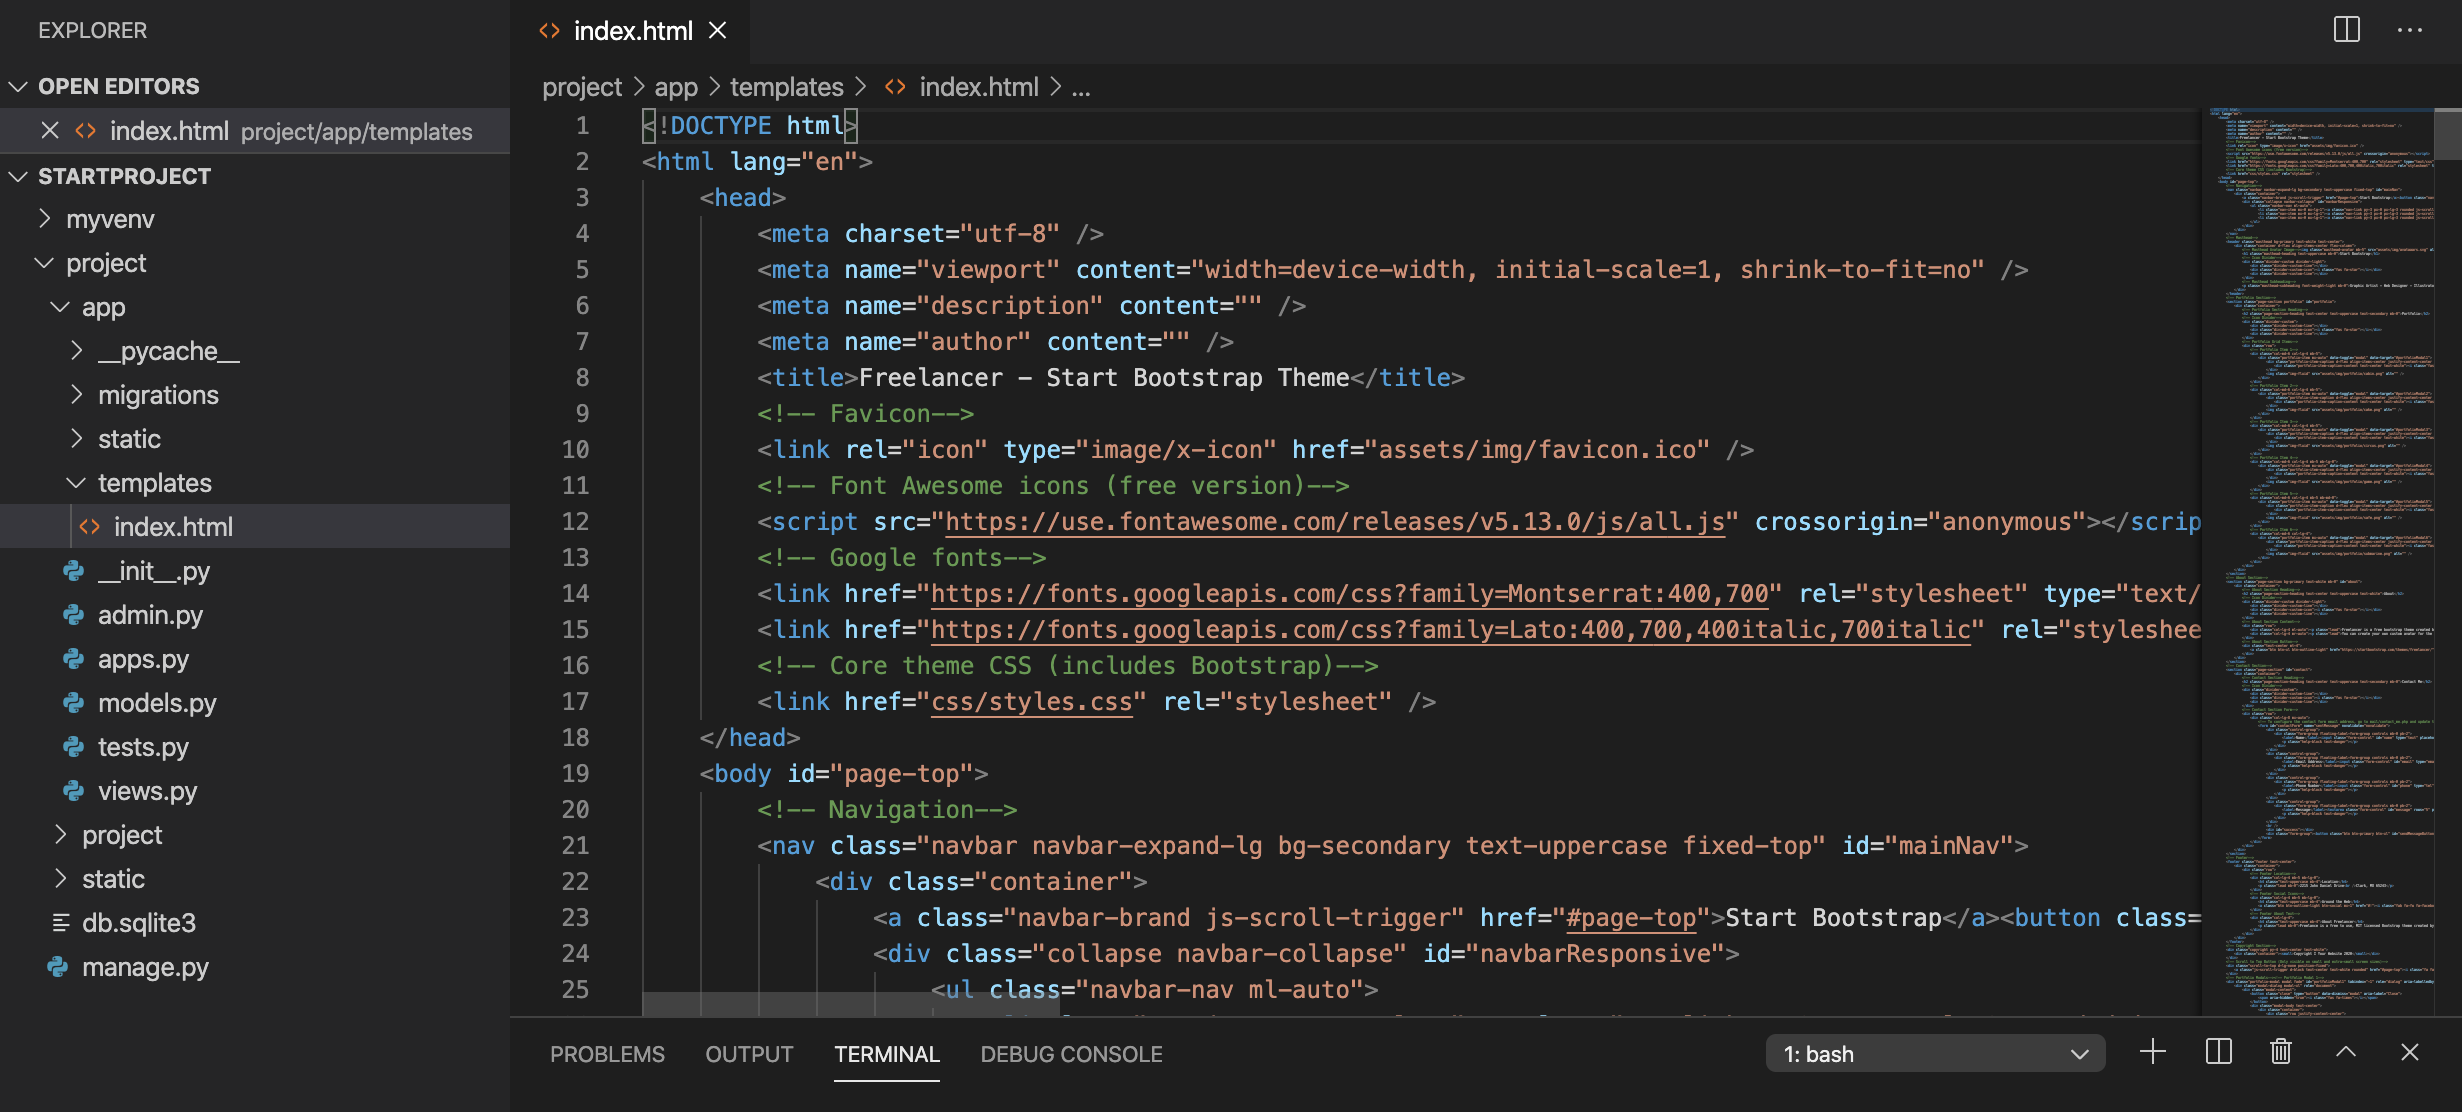
Task: Close the index.html editor tab
Action: coord(717,31)
